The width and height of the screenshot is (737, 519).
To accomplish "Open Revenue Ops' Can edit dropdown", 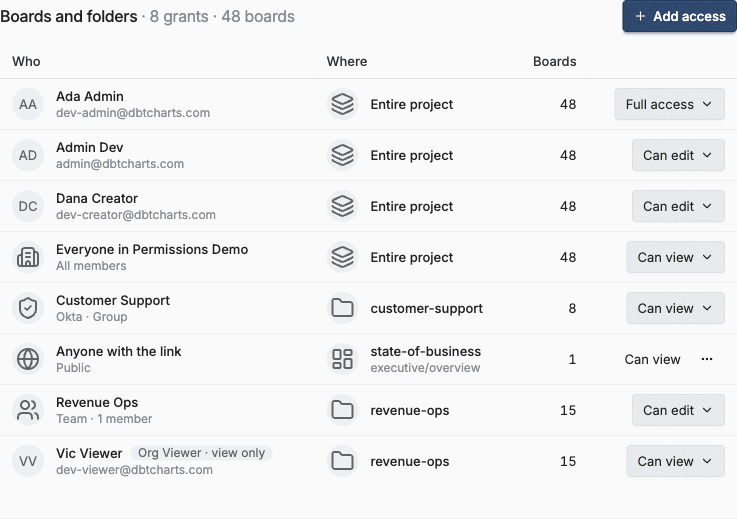I will coord(678,410).
